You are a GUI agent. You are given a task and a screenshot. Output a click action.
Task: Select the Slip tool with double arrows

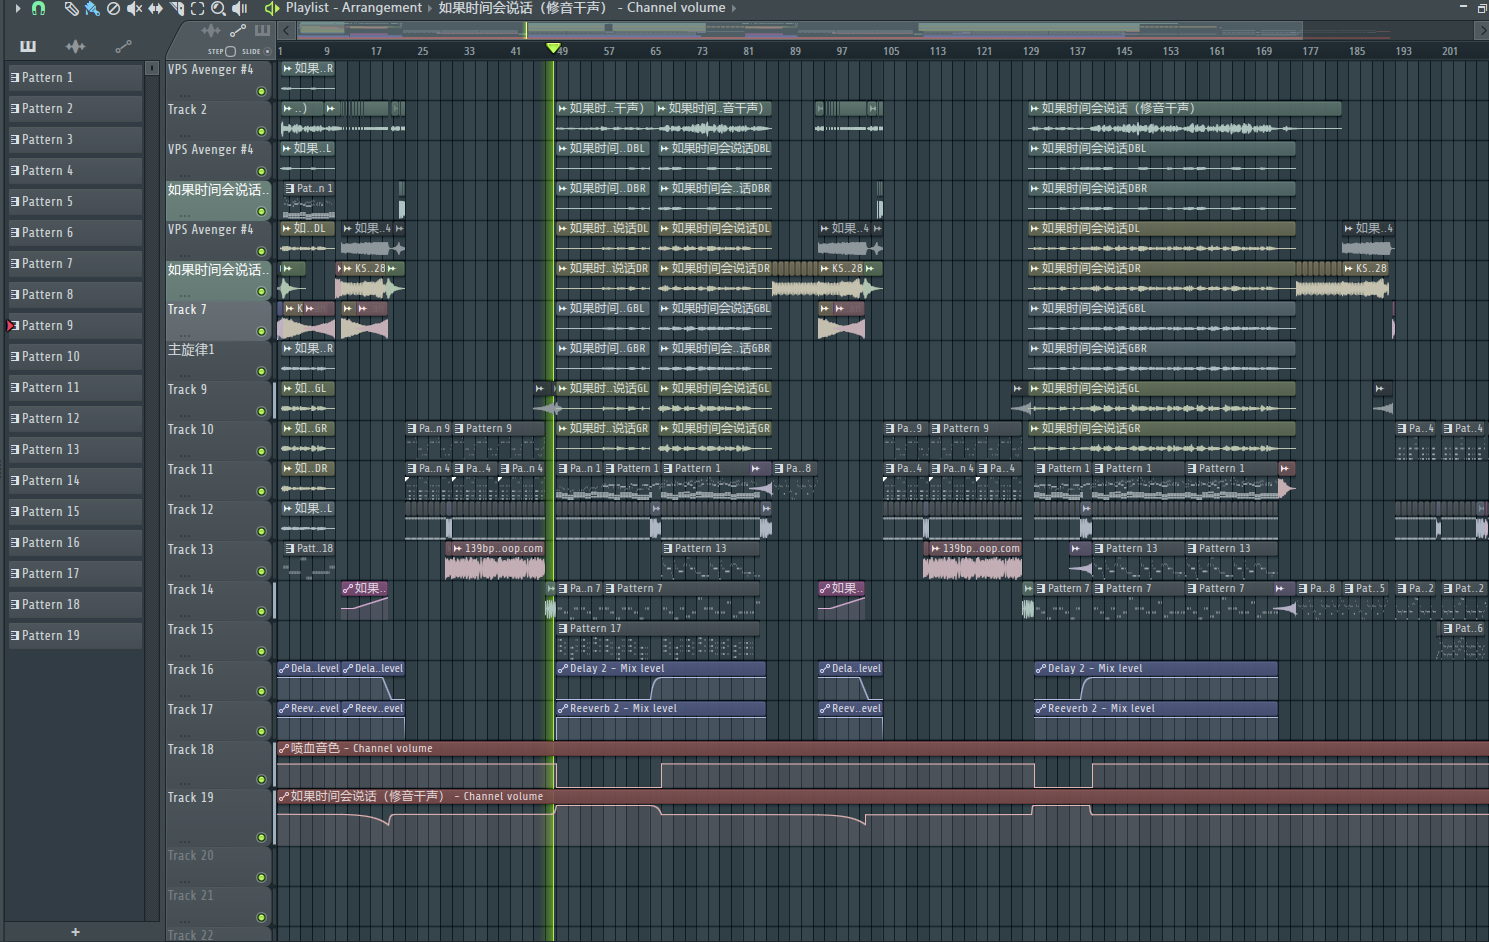[x=155, y=8]
